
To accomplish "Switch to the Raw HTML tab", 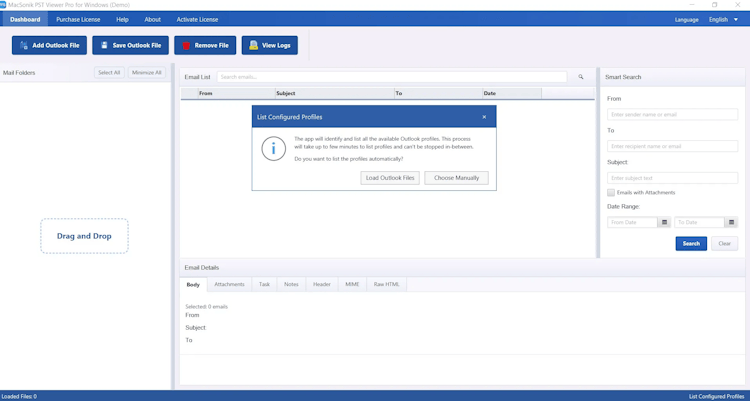I will tap(386, 284).
